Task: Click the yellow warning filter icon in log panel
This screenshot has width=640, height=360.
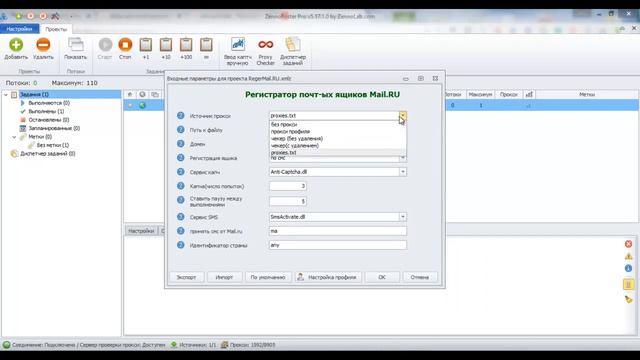Action: 629,256
